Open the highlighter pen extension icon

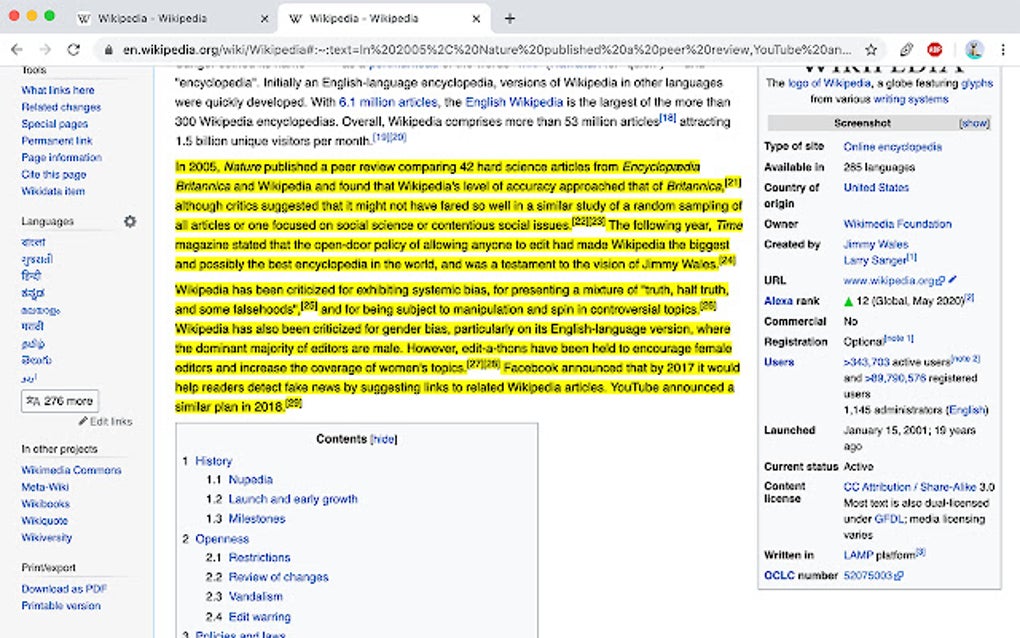click(905, 47)
